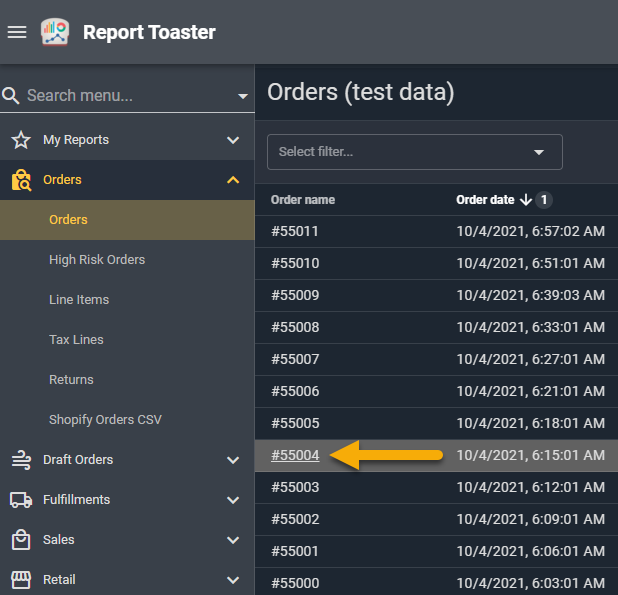
Task: Click the Report Toaster logo icon
Action: coord(55,32)
